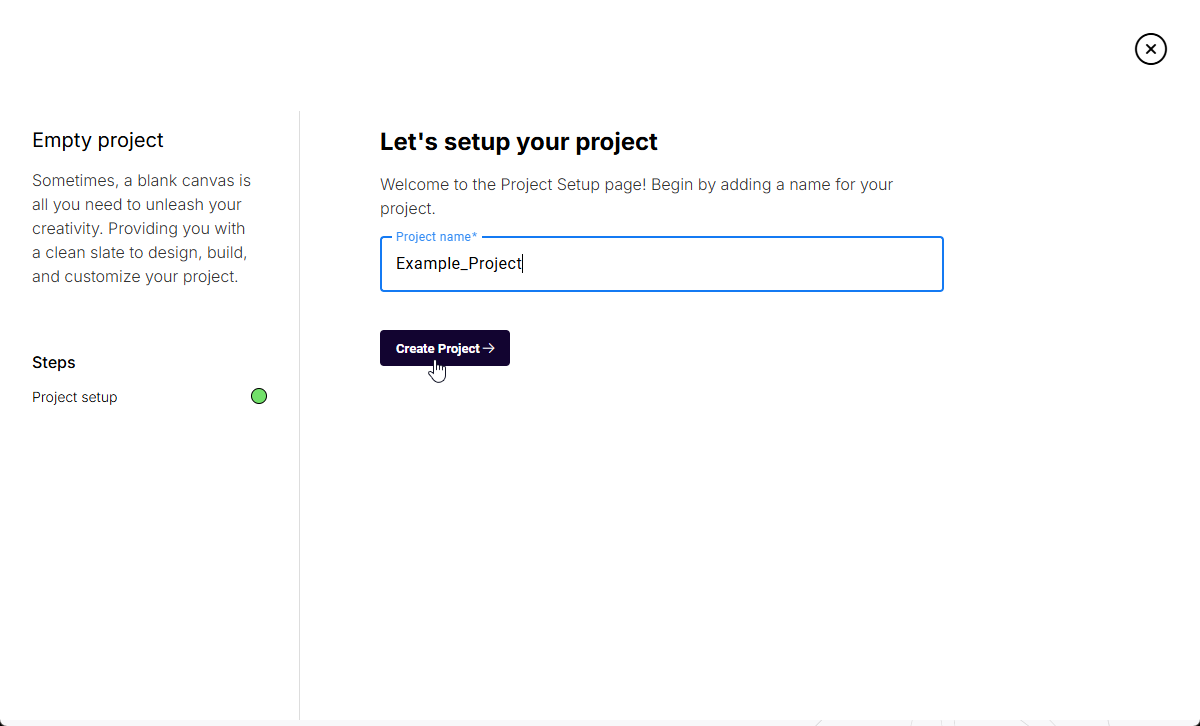
Task: Click the "Sometimes, a blank canvas" description line
Action: 141,181
